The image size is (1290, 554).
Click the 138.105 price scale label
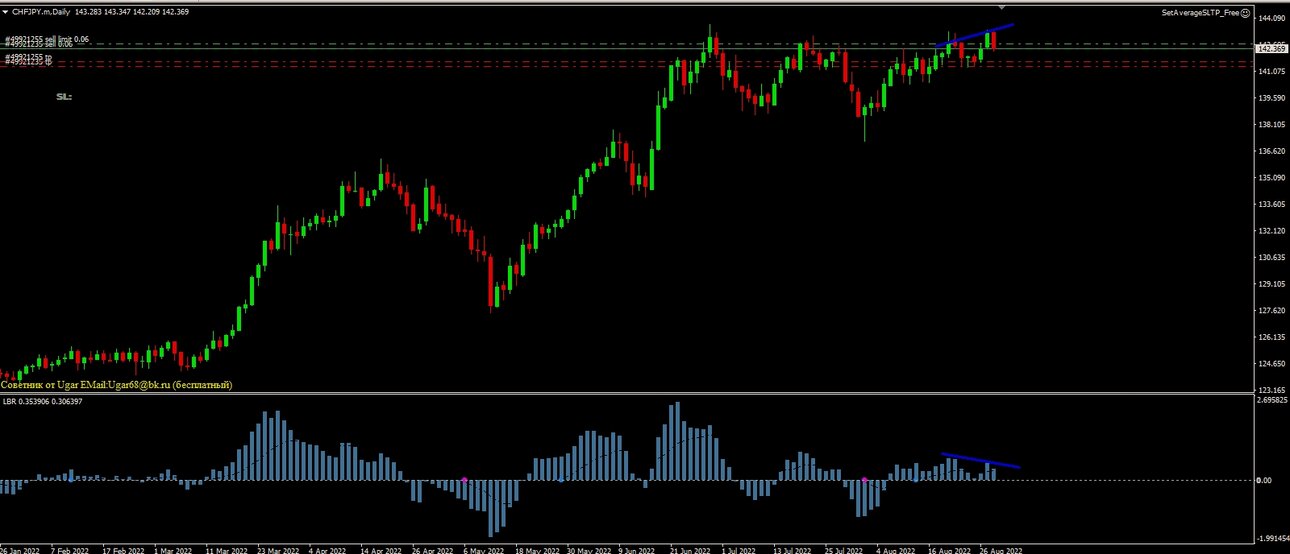pyautogui.click(x=1272, y=124)
